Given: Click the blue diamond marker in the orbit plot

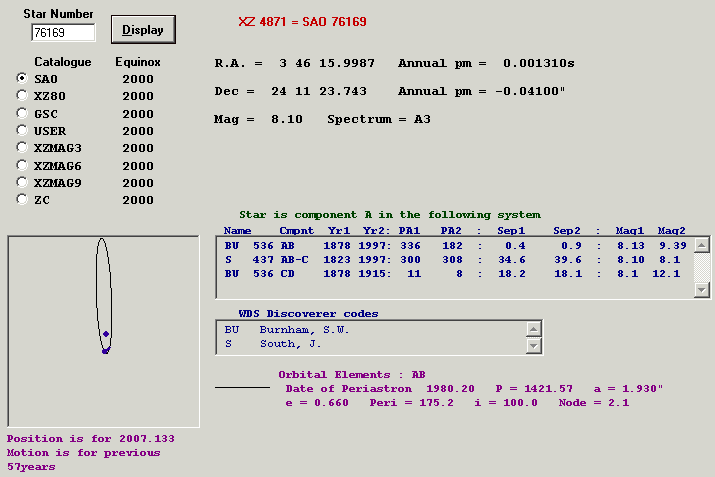Looking at the screenshot, I should 106,334.
